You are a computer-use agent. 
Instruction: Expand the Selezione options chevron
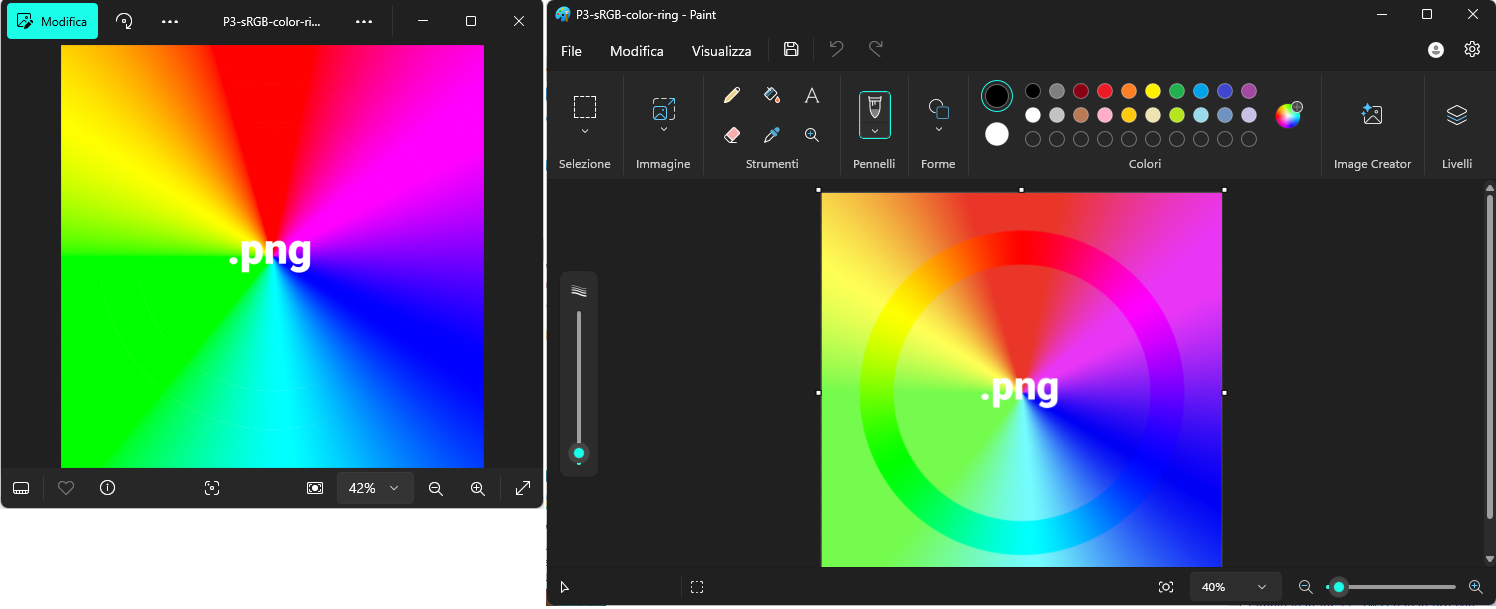pos(585,131)
